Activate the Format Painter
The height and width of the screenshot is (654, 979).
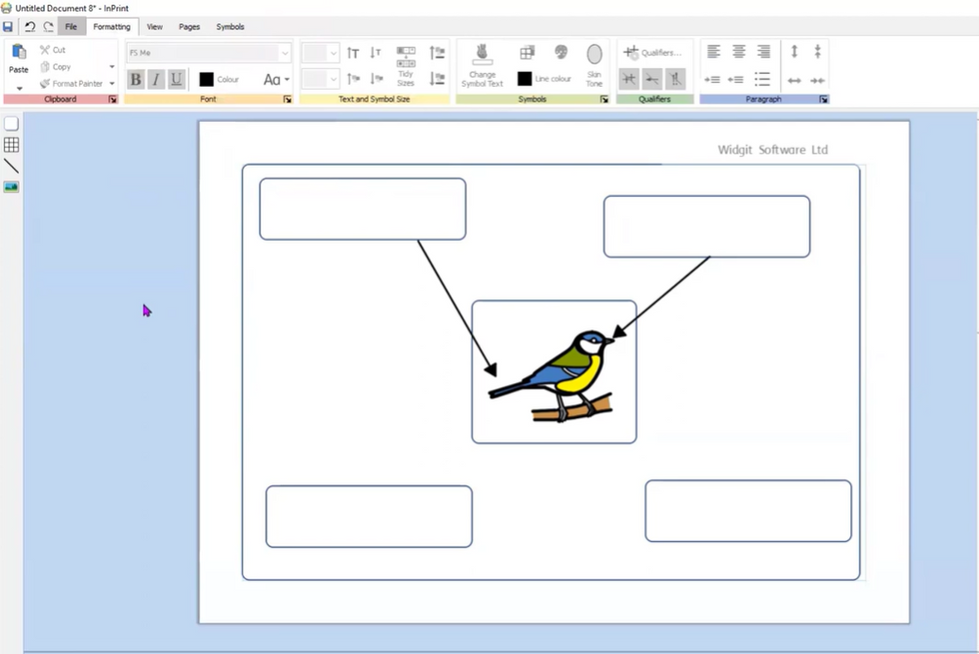(71, 83)
